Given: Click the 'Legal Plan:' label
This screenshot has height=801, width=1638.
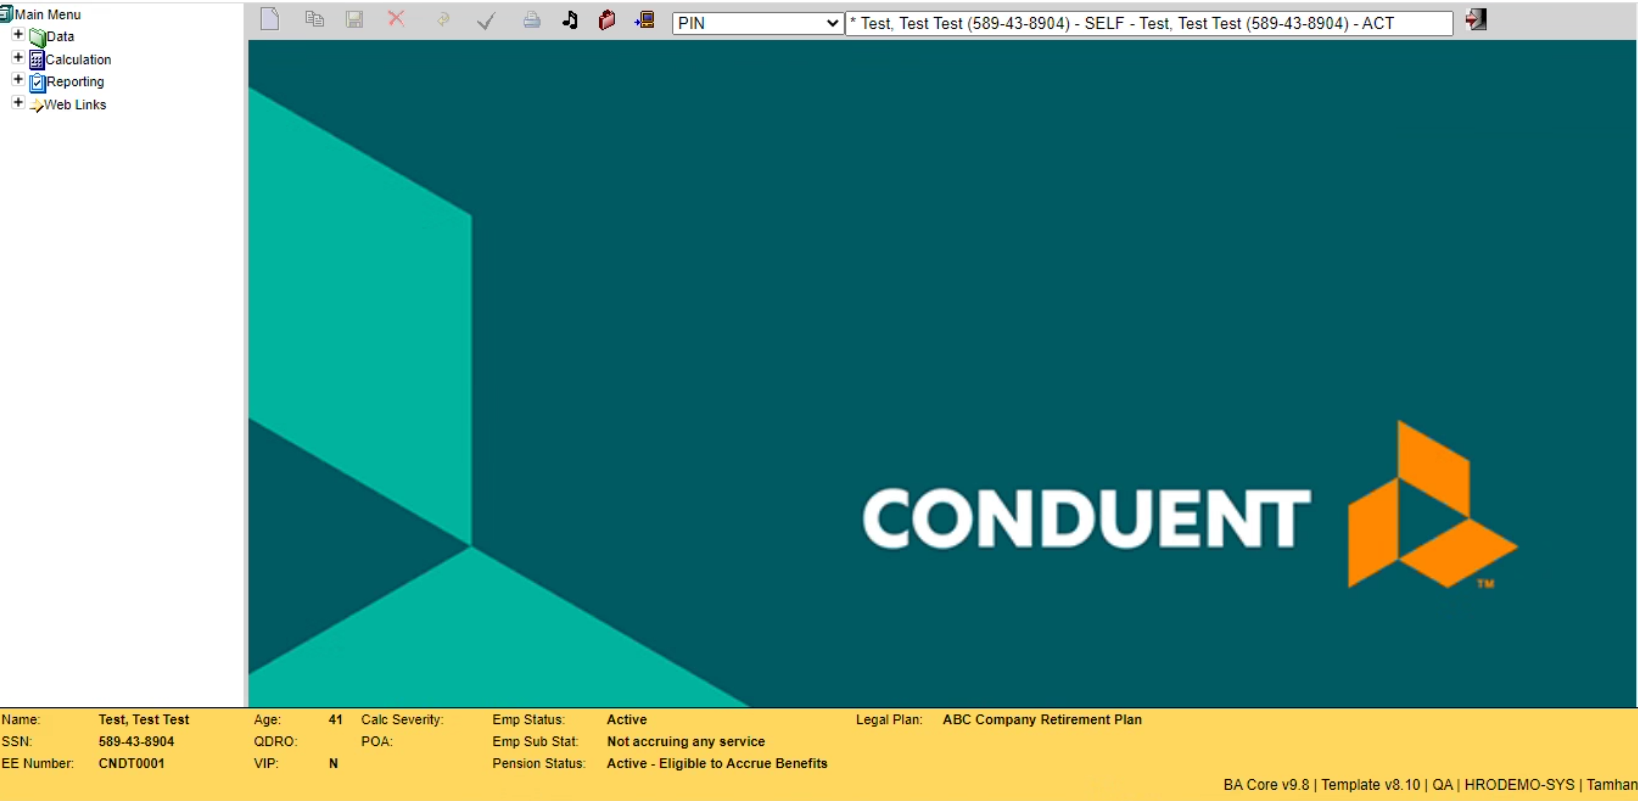Looking at the screenshot, I should pyautogui.click(x=889, y=719).
